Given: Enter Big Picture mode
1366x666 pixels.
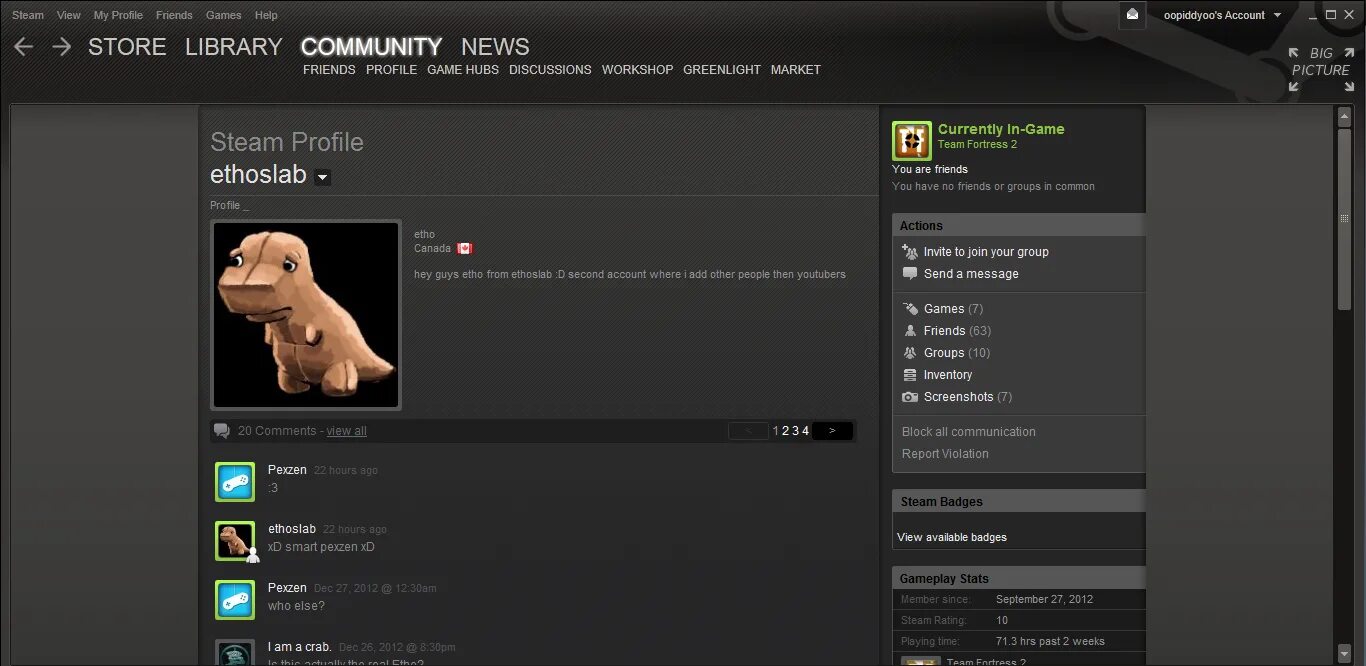Looking at the screenshot, I should point(1320,69).
